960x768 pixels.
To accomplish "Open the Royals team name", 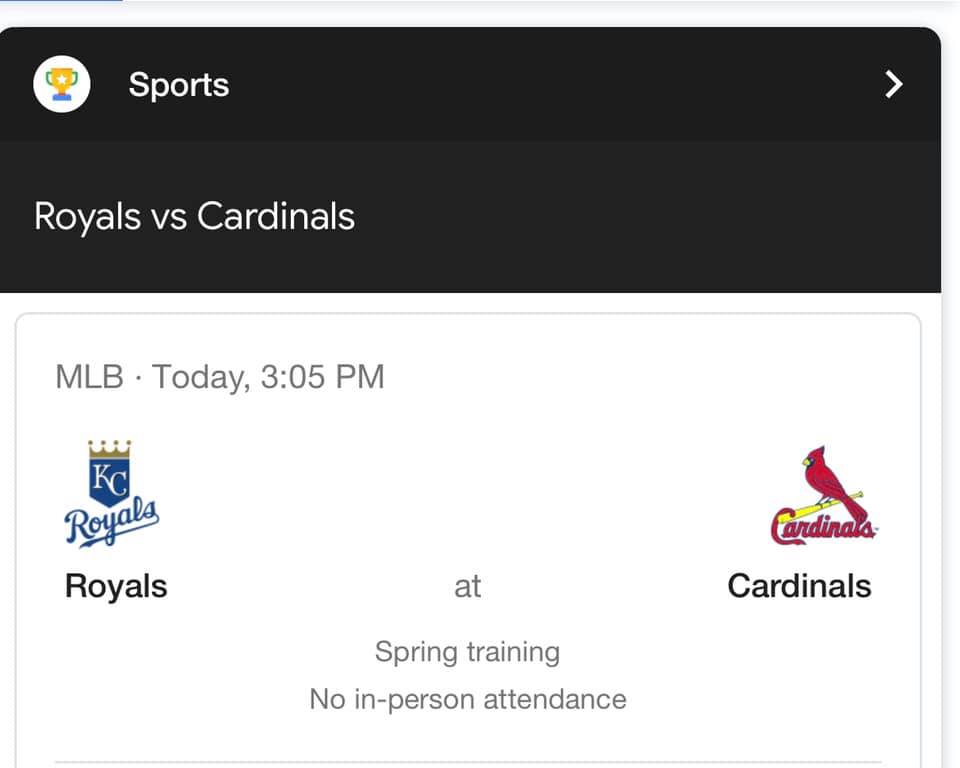I will tap(116, 586).
